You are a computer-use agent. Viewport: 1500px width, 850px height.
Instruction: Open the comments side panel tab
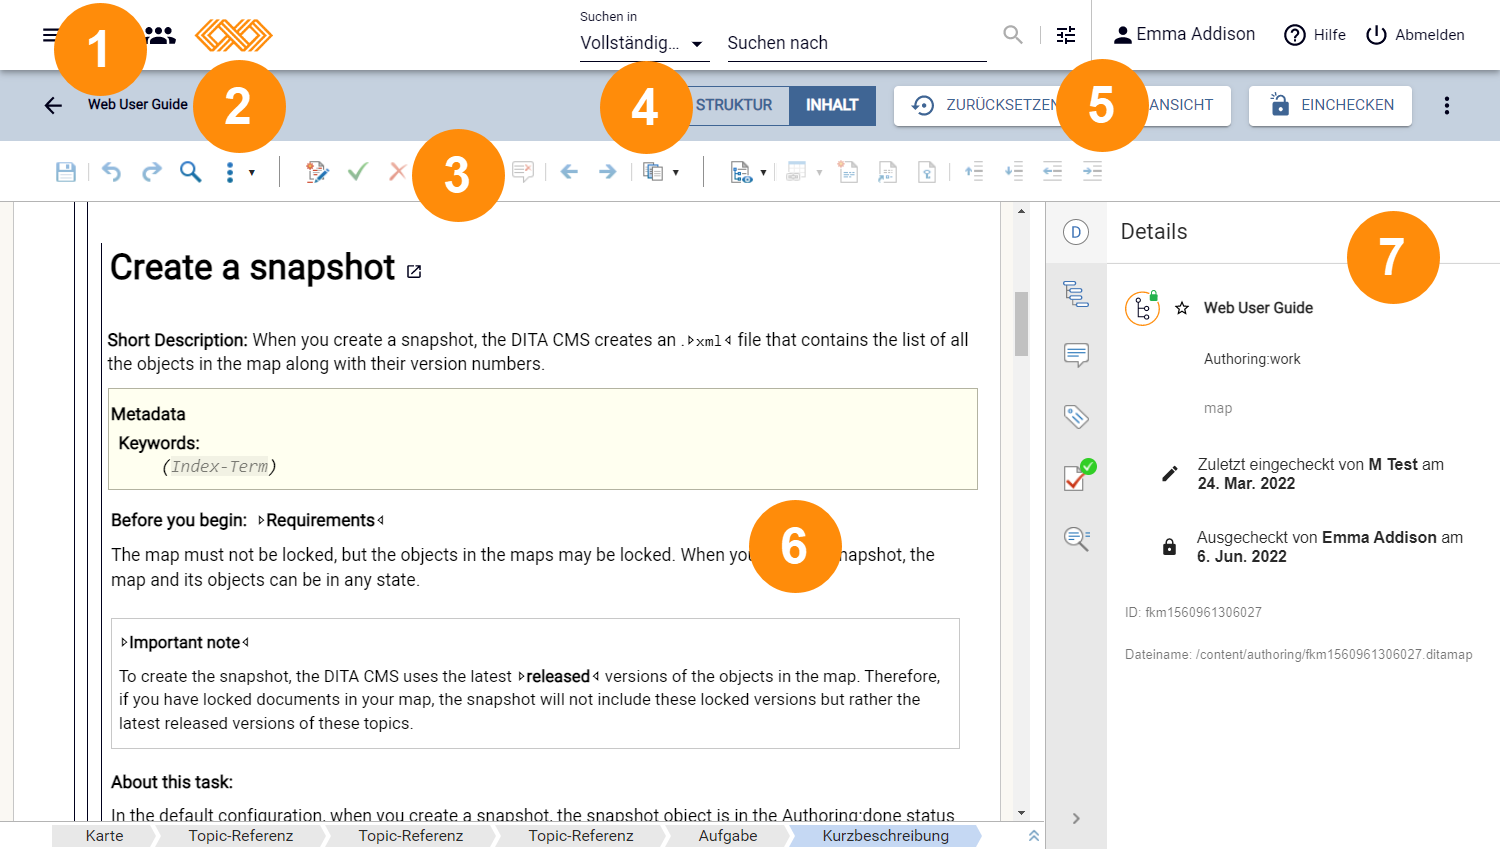pos(1076,355)
